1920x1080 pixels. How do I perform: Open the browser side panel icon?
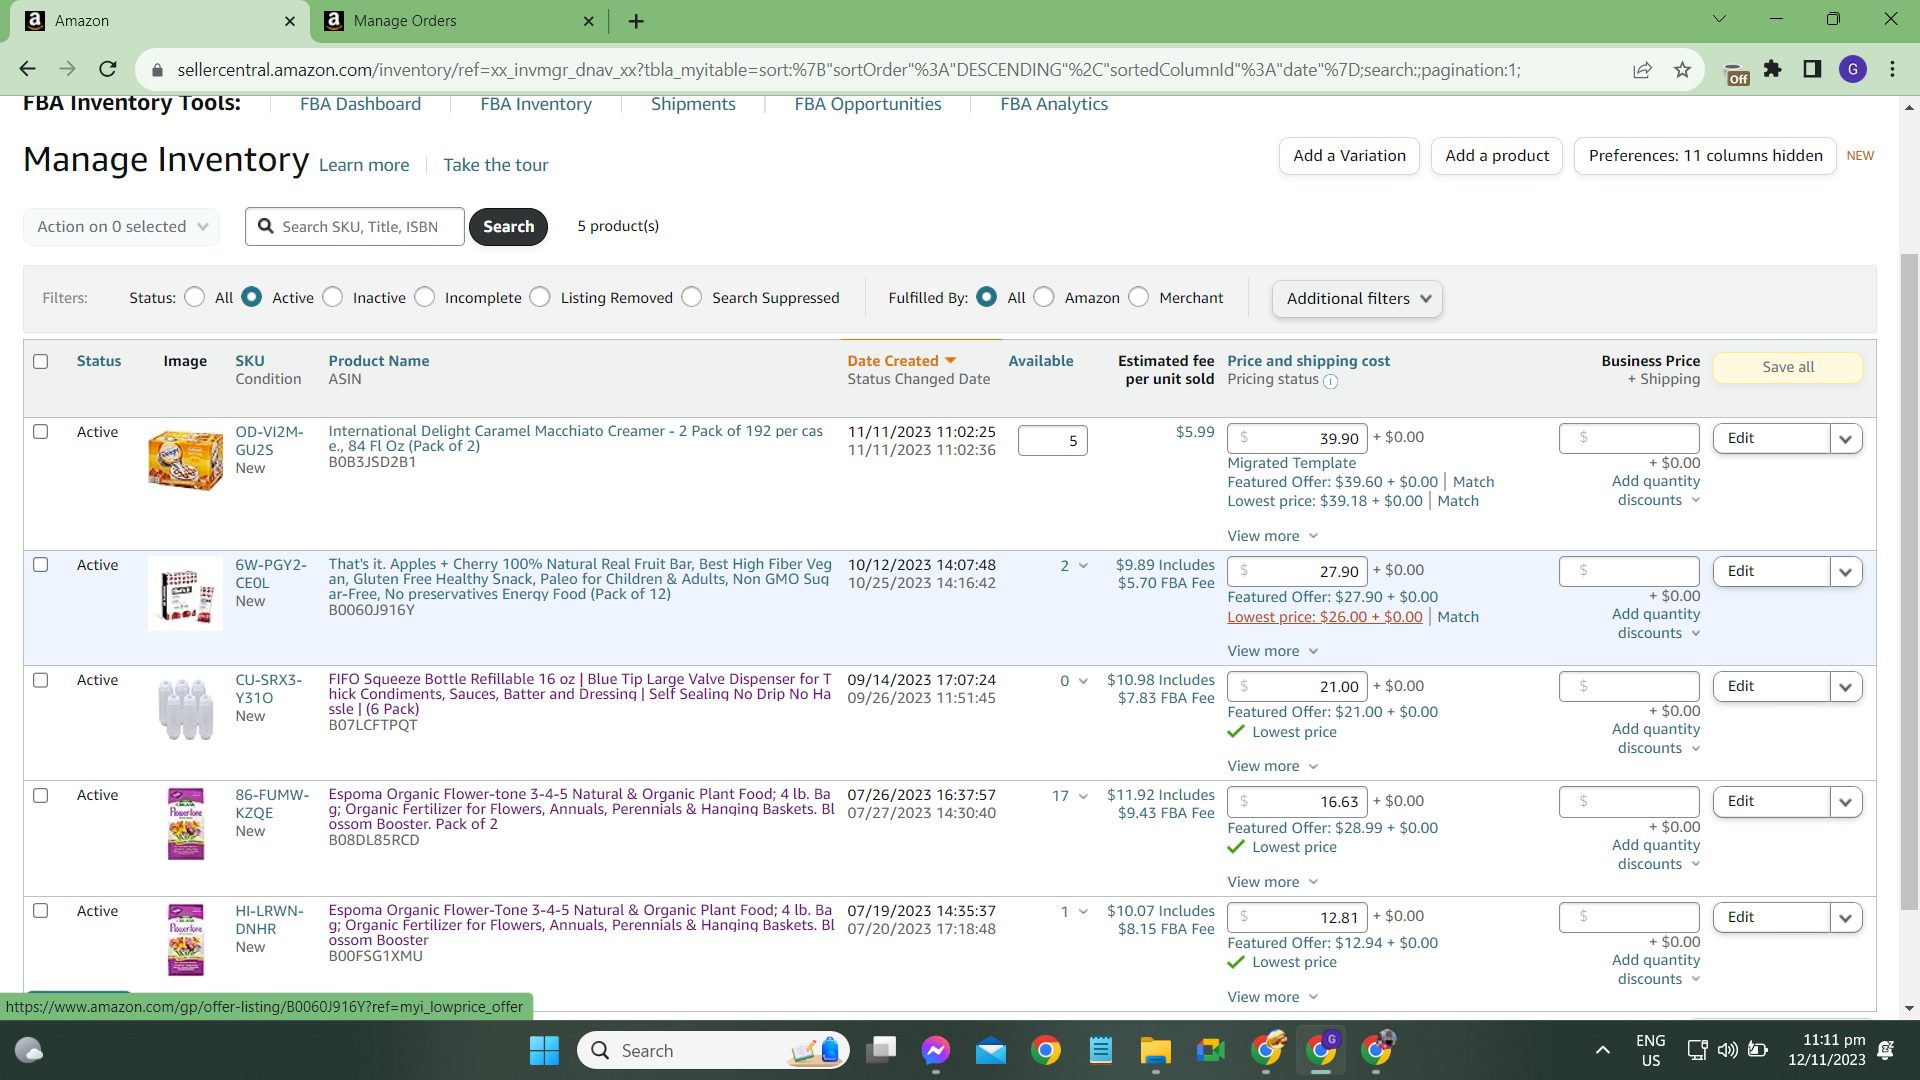pyautogui.click(x=1812, y=69)
